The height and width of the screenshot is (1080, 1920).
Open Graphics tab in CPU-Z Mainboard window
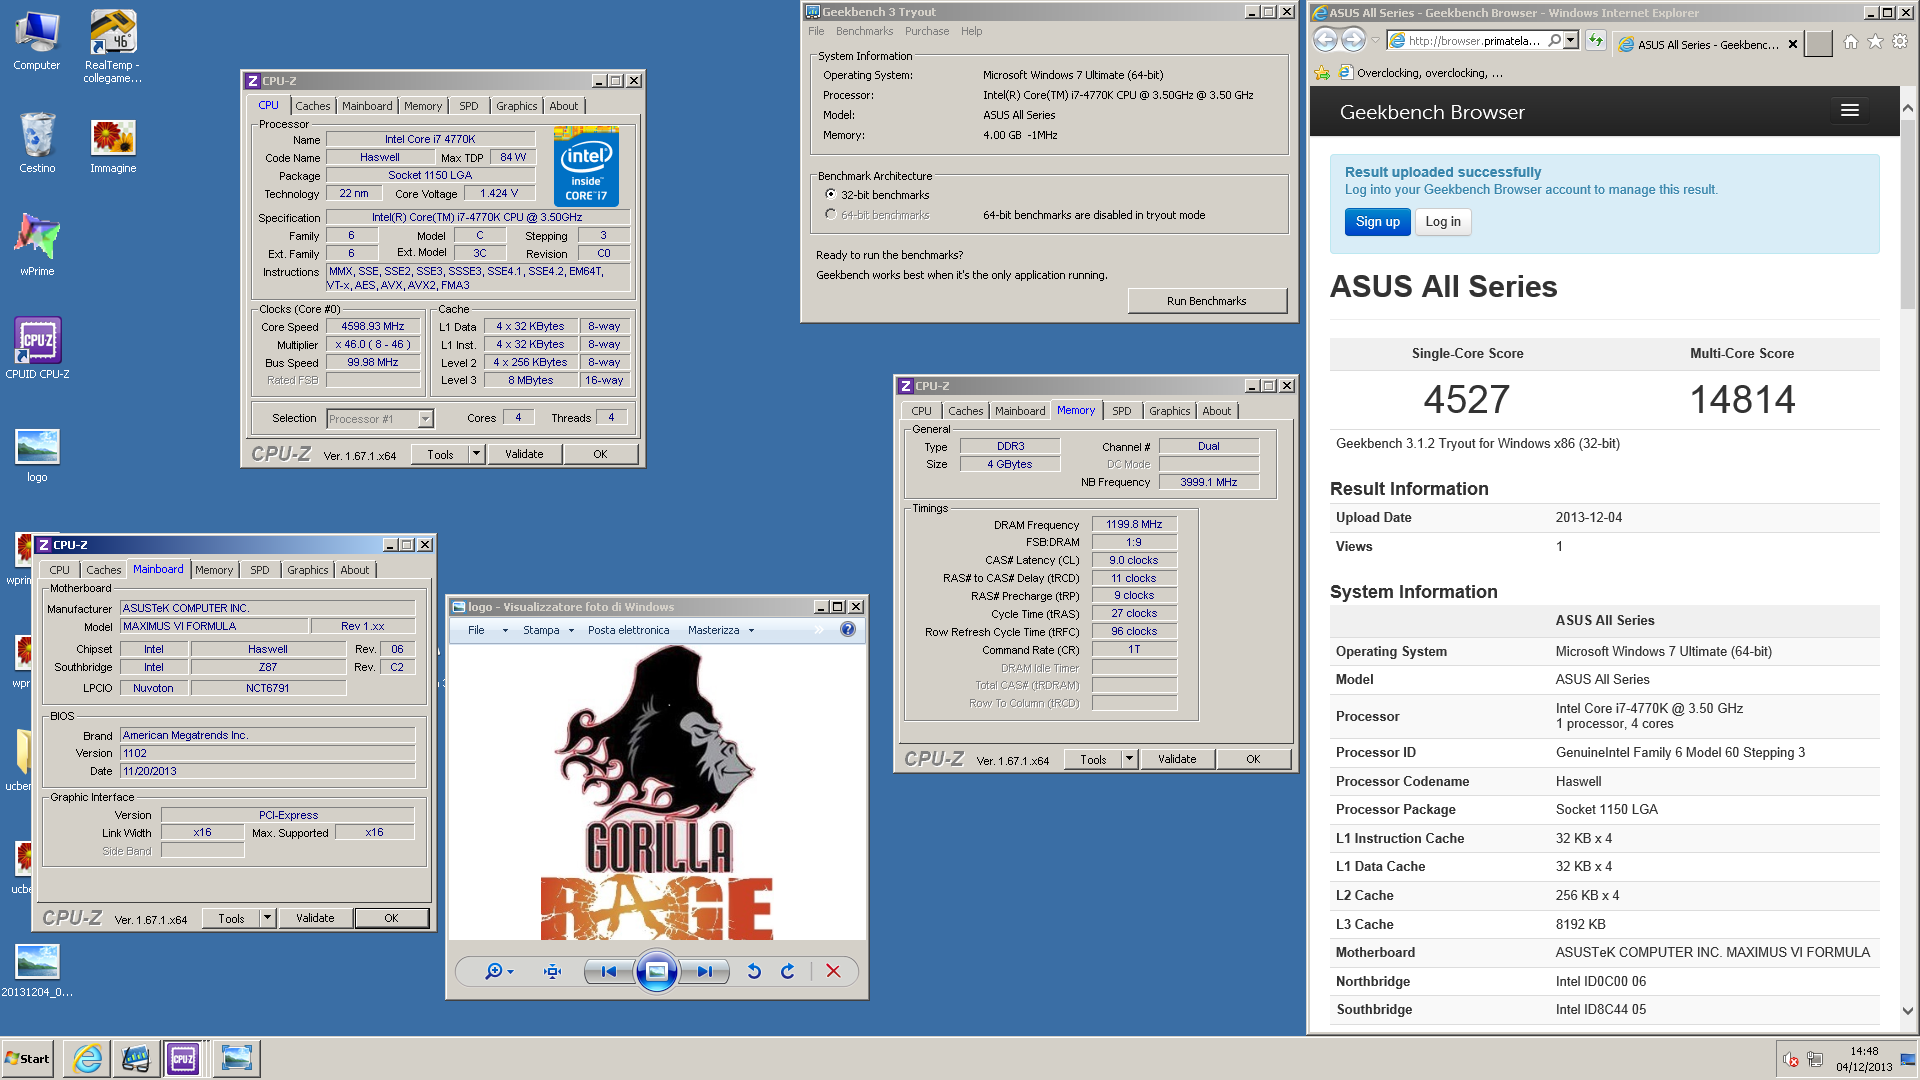(307, 570)
